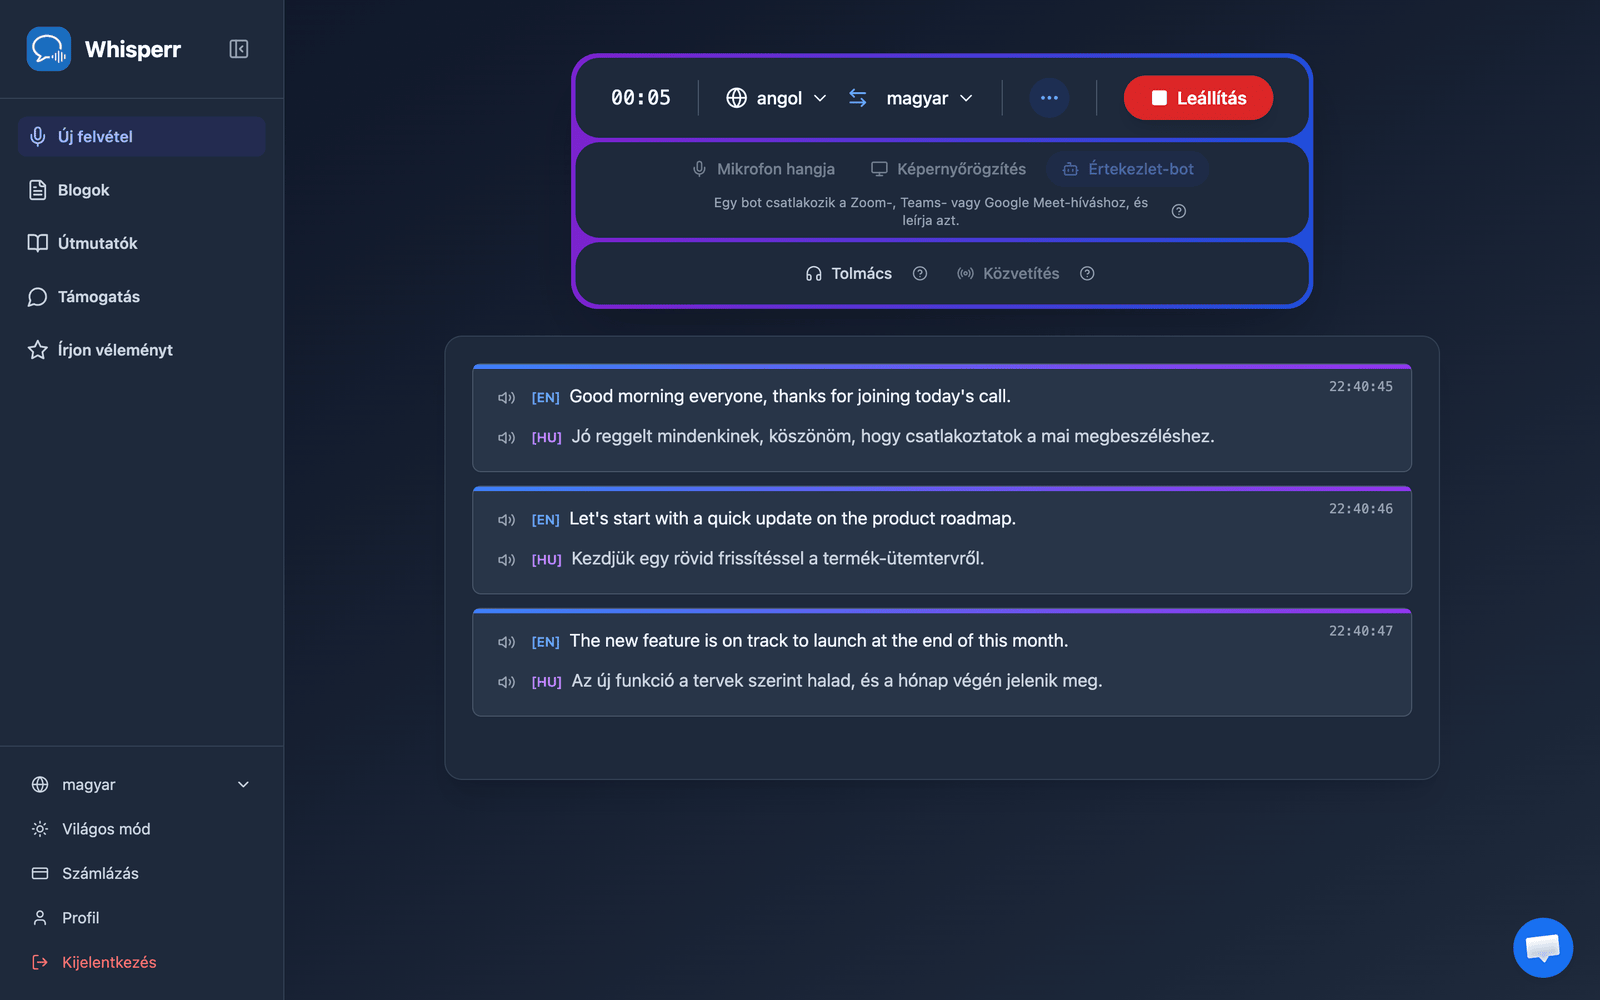Select Mikrofon hangja input mode
The width and height of the screenshot is (1600, 1000).
point(764,169)
